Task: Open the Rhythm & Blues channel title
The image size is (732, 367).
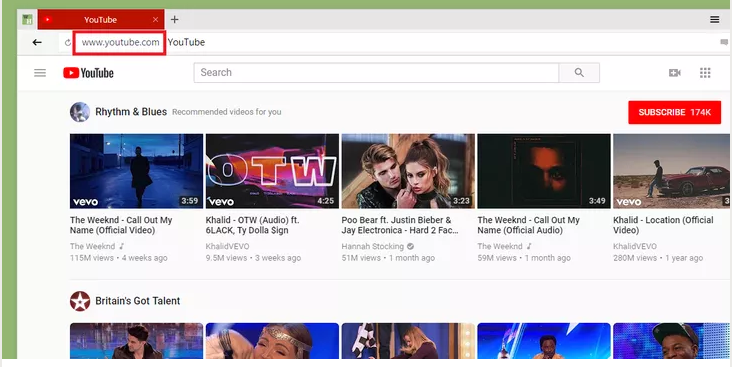Action: tap(131, 112)
